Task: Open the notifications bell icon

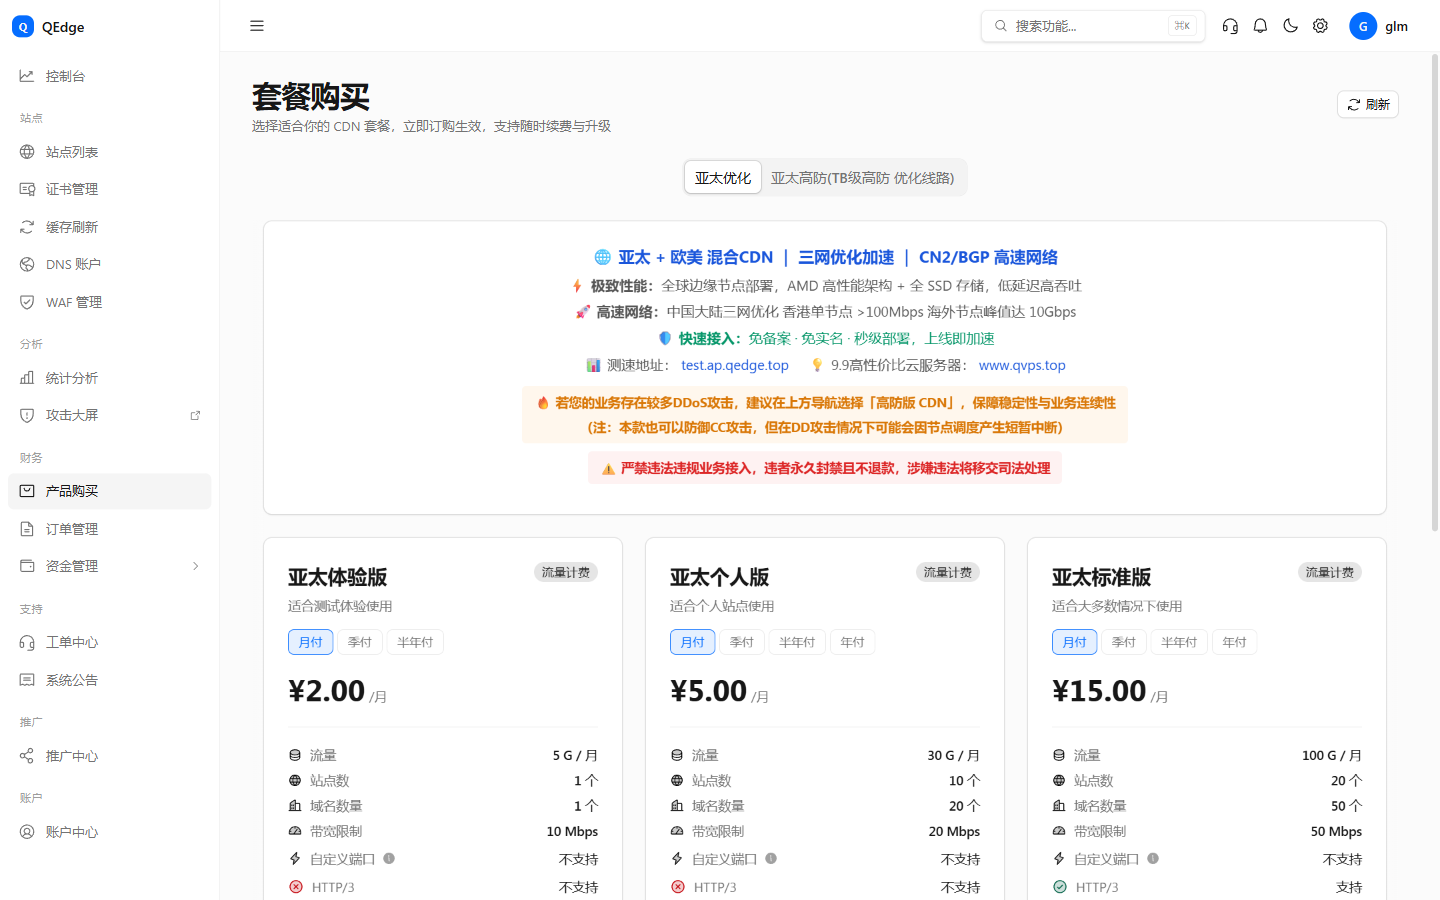Action: pyautogui.click(x=1260, y=26)
